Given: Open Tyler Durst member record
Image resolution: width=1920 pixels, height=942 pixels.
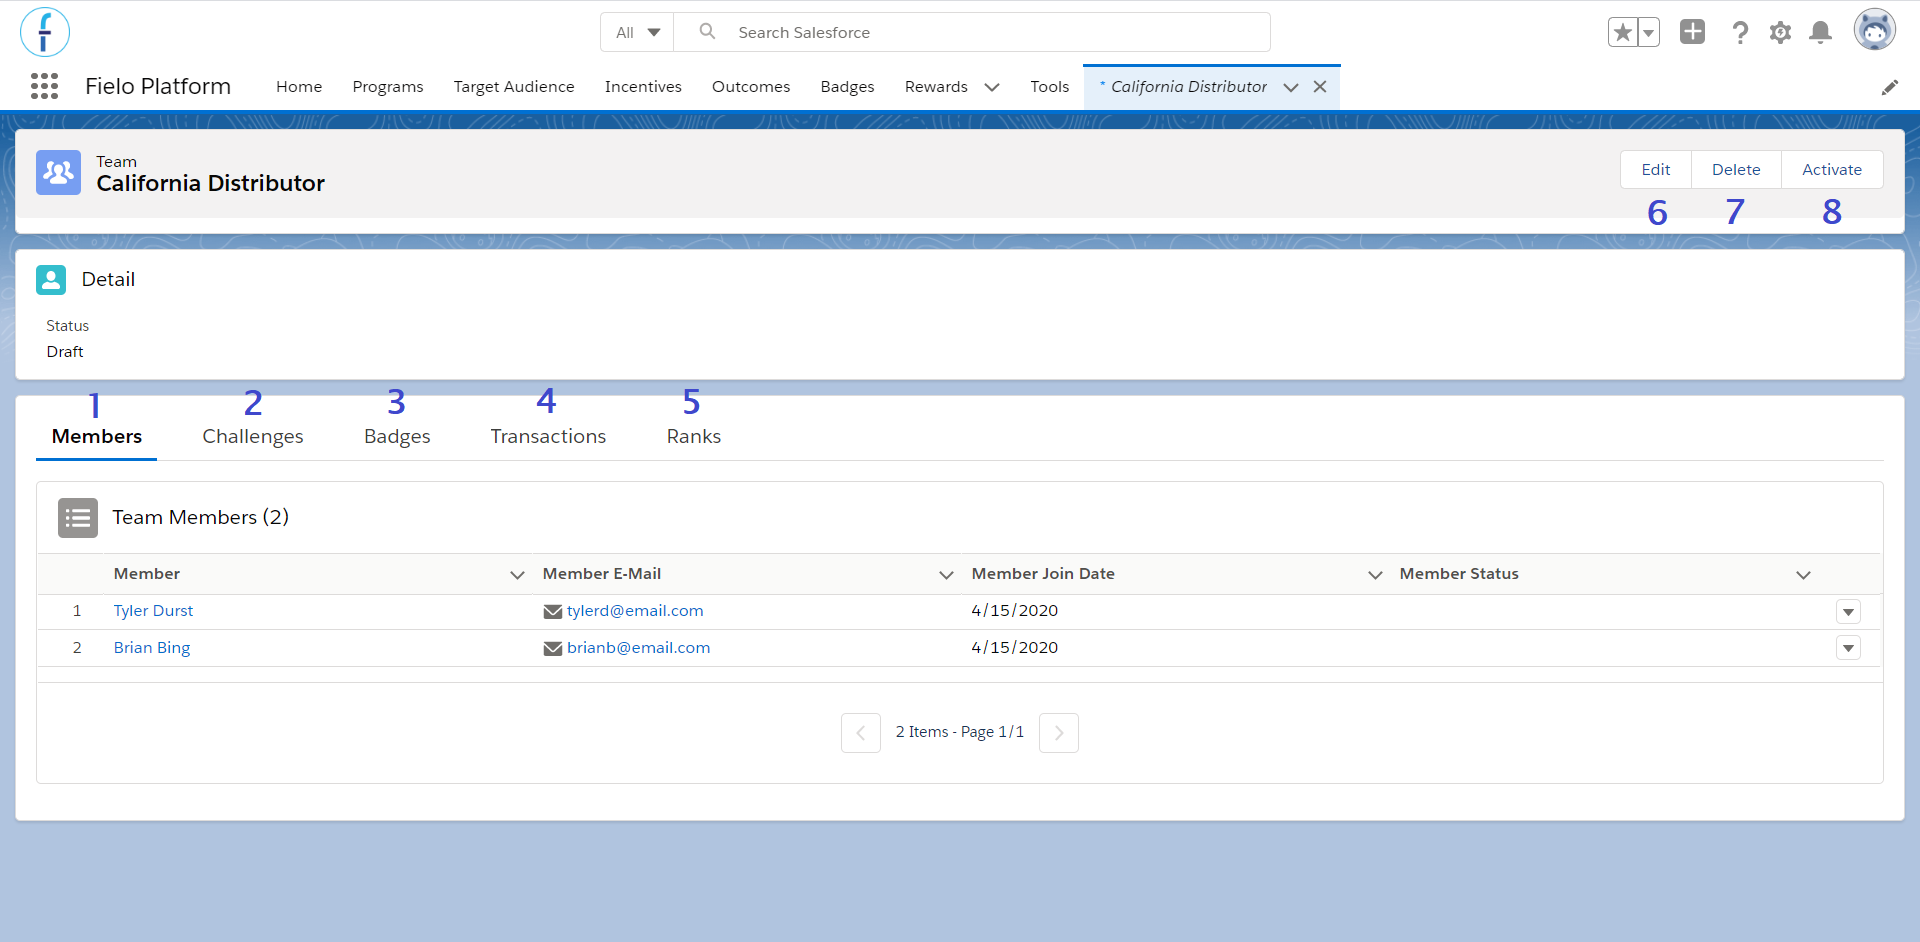Looking at the screenshot, I should [153, 611].
